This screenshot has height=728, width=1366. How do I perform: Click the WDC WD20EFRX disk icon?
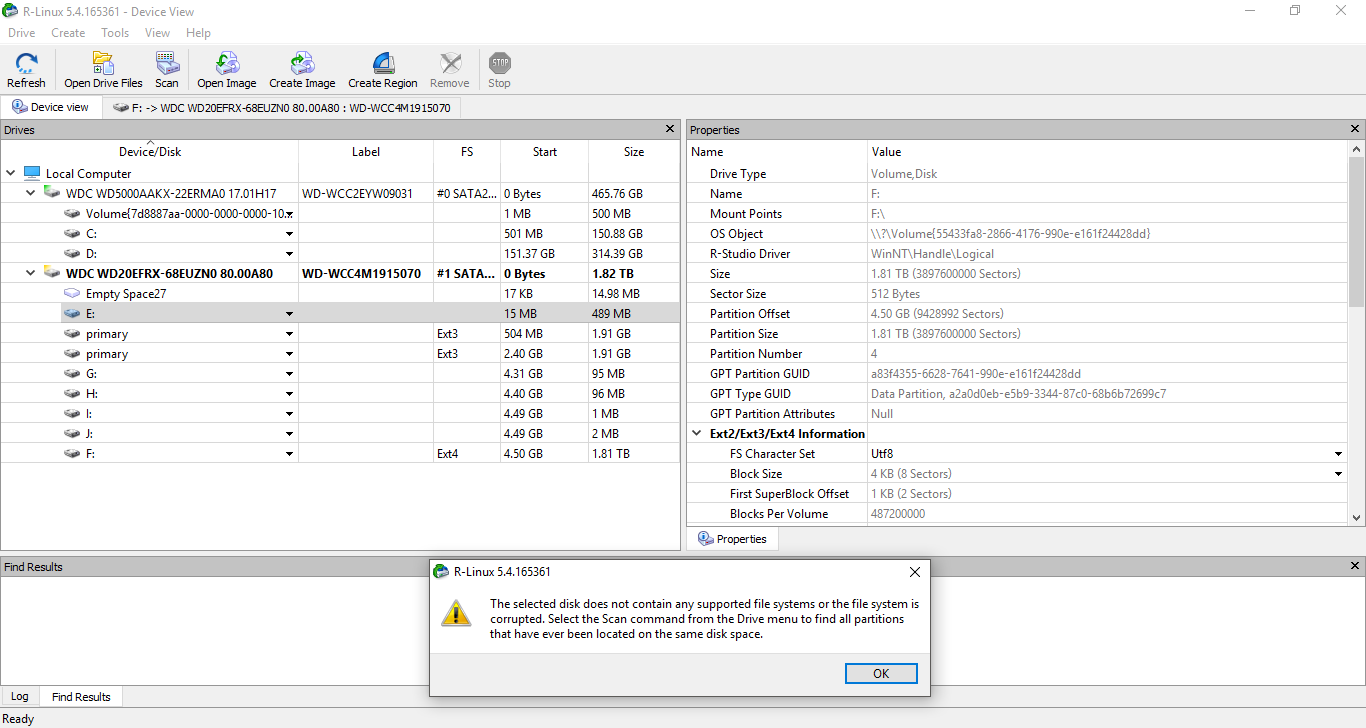tap(52, 273)
